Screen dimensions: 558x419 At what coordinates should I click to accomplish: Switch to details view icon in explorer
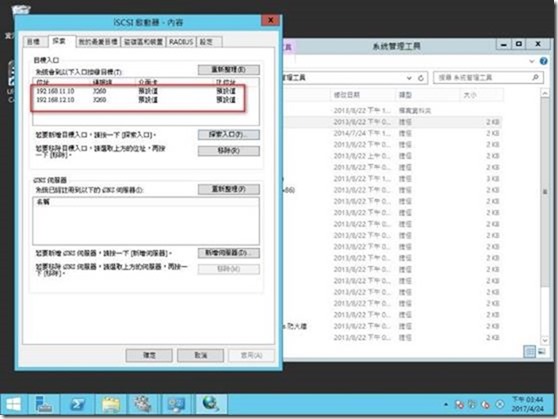530,351
